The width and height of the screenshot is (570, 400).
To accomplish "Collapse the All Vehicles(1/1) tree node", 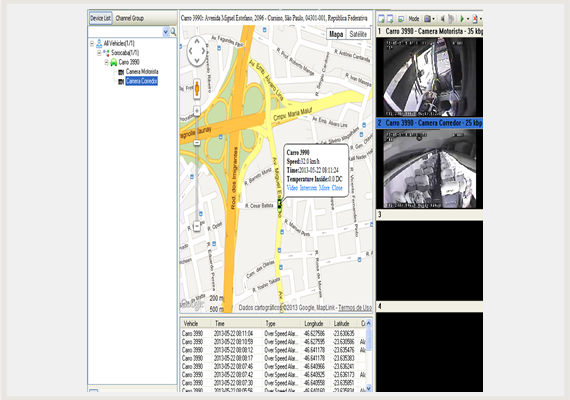I will coord(92,43).
